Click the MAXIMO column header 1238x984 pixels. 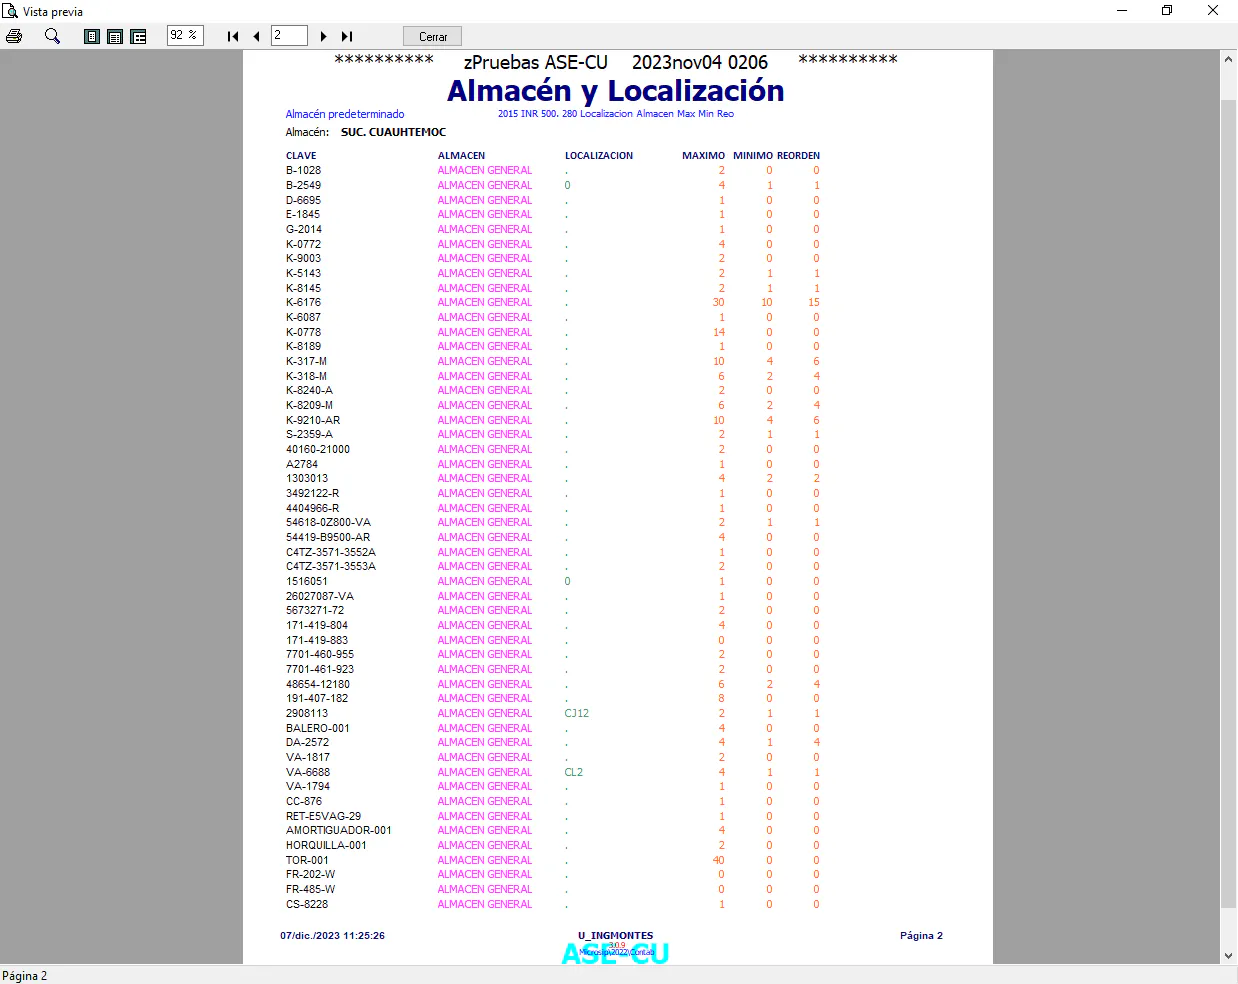[704, 156]
